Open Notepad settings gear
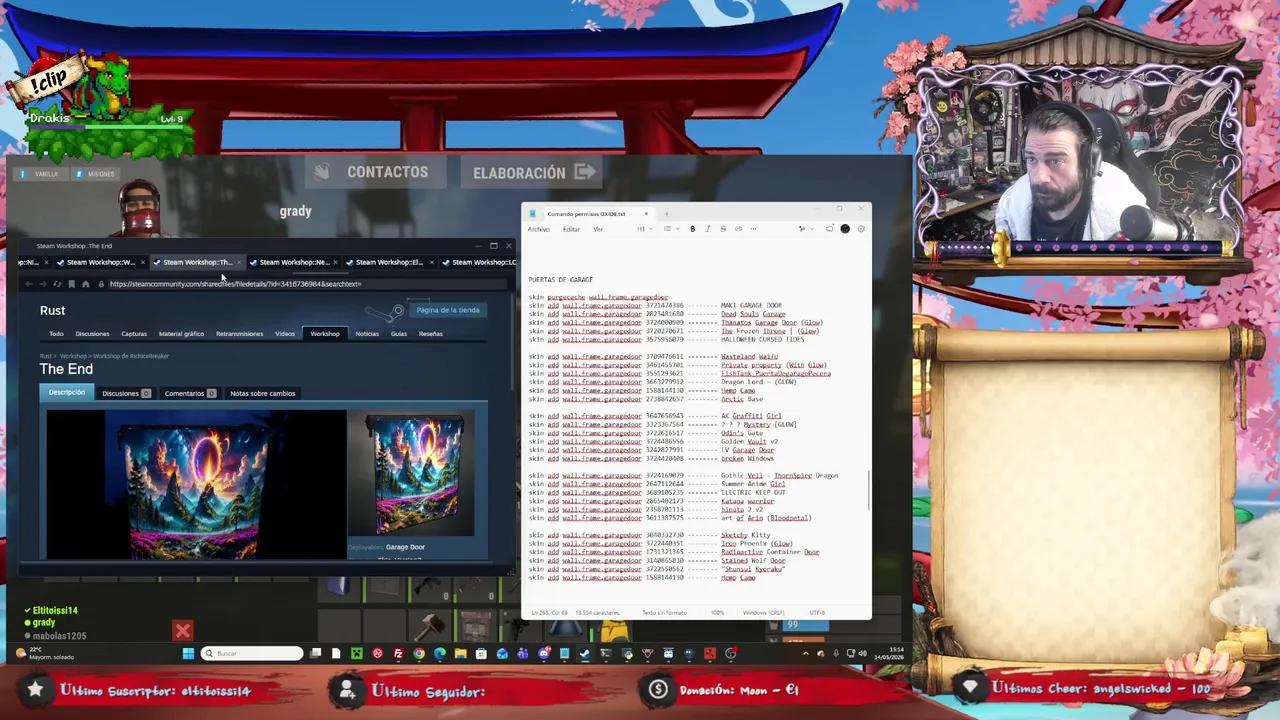Image resolution: width=1280 pixels, height=720 pixels. (x=861, y=229)
